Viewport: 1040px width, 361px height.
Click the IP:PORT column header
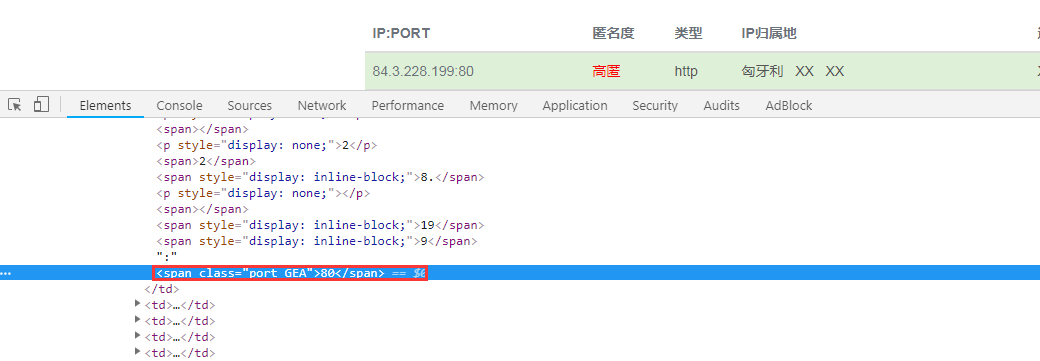click(401, 33)
